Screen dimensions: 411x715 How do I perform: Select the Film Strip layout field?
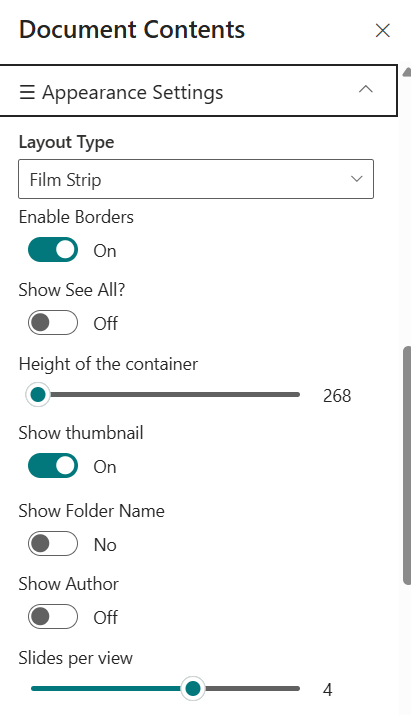coord(196,179)
